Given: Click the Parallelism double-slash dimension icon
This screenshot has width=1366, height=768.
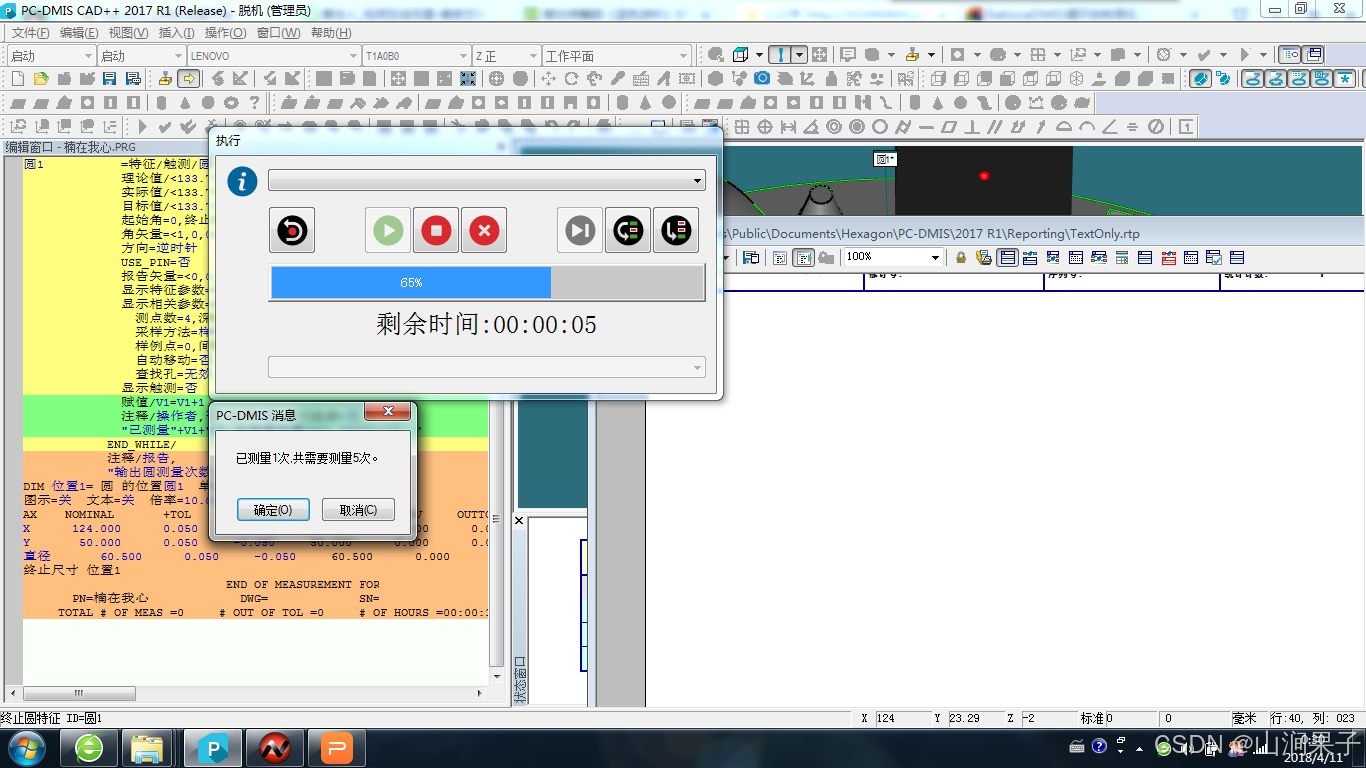Looking at the screenshot, I should point(995,127).
